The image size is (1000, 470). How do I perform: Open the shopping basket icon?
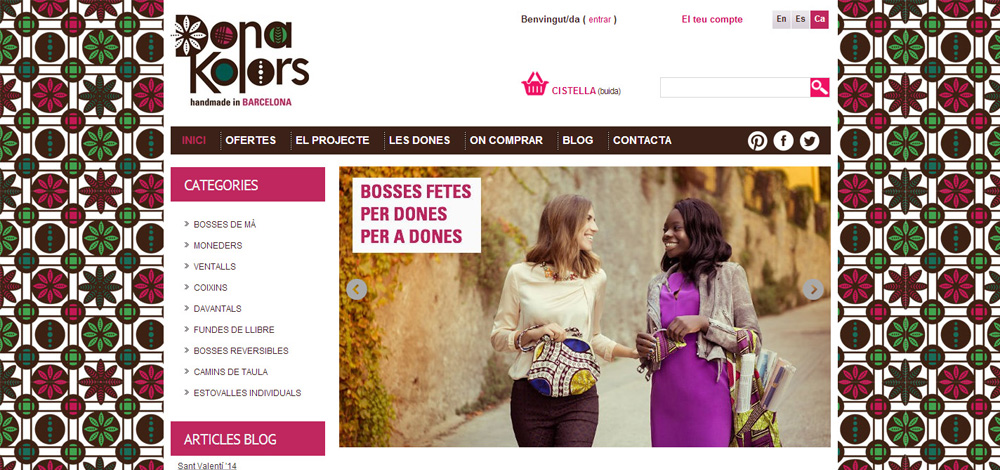tap(534, 84)
